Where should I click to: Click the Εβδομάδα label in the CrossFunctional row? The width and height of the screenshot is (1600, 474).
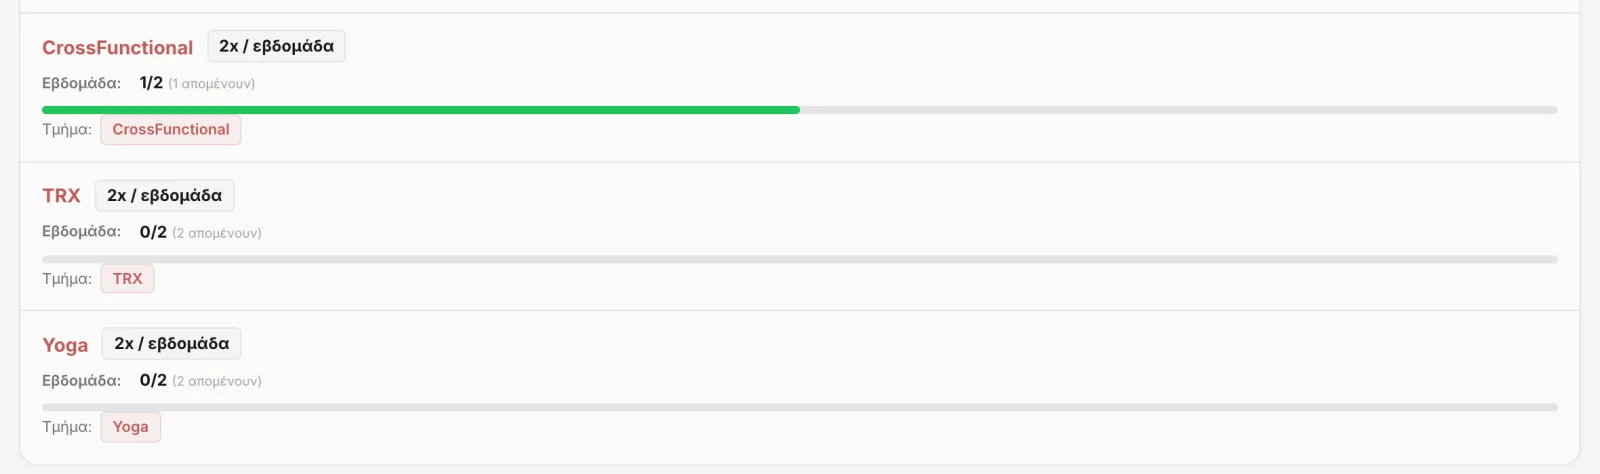(x=81, y=83)
